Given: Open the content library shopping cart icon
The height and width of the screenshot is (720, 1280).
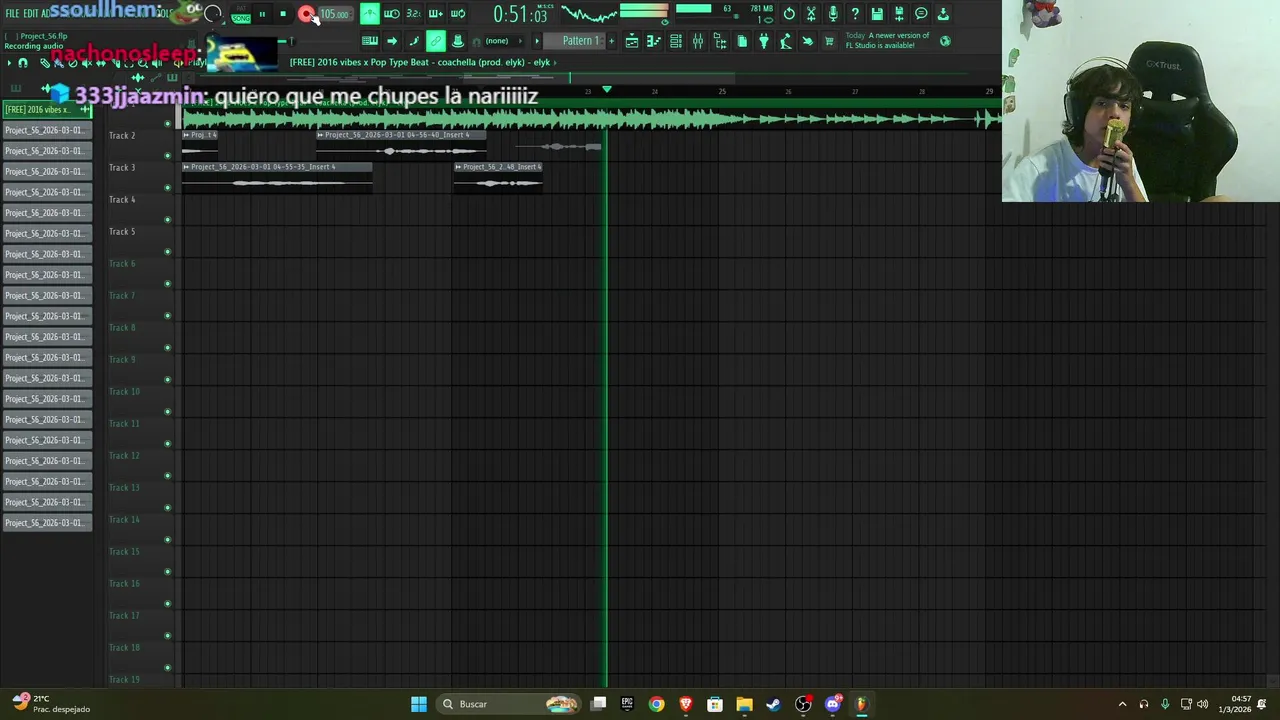Looking at the screenshot, I should (x=829, y=41).
